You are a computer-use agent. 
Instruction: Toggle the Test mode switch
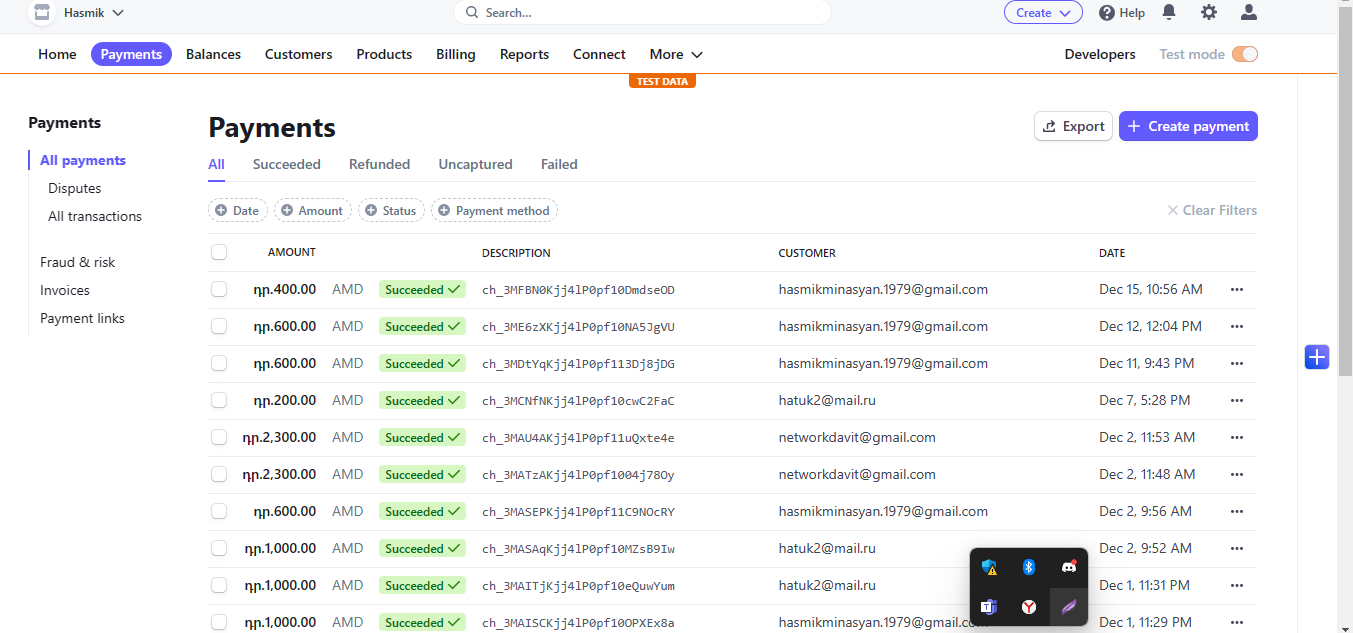click(1244, 54)
